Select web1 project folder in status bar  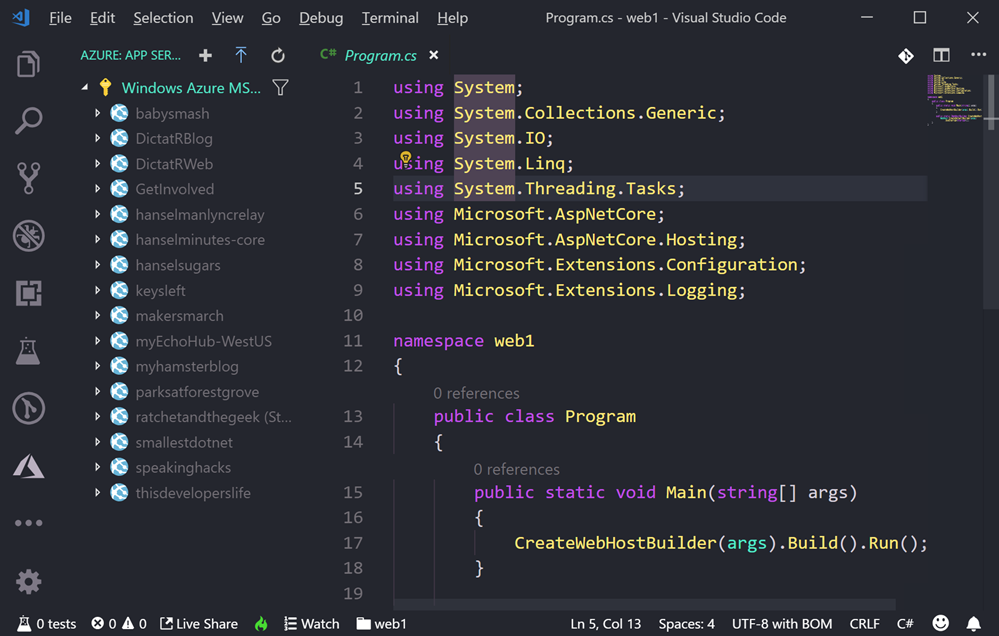point(382,624)
